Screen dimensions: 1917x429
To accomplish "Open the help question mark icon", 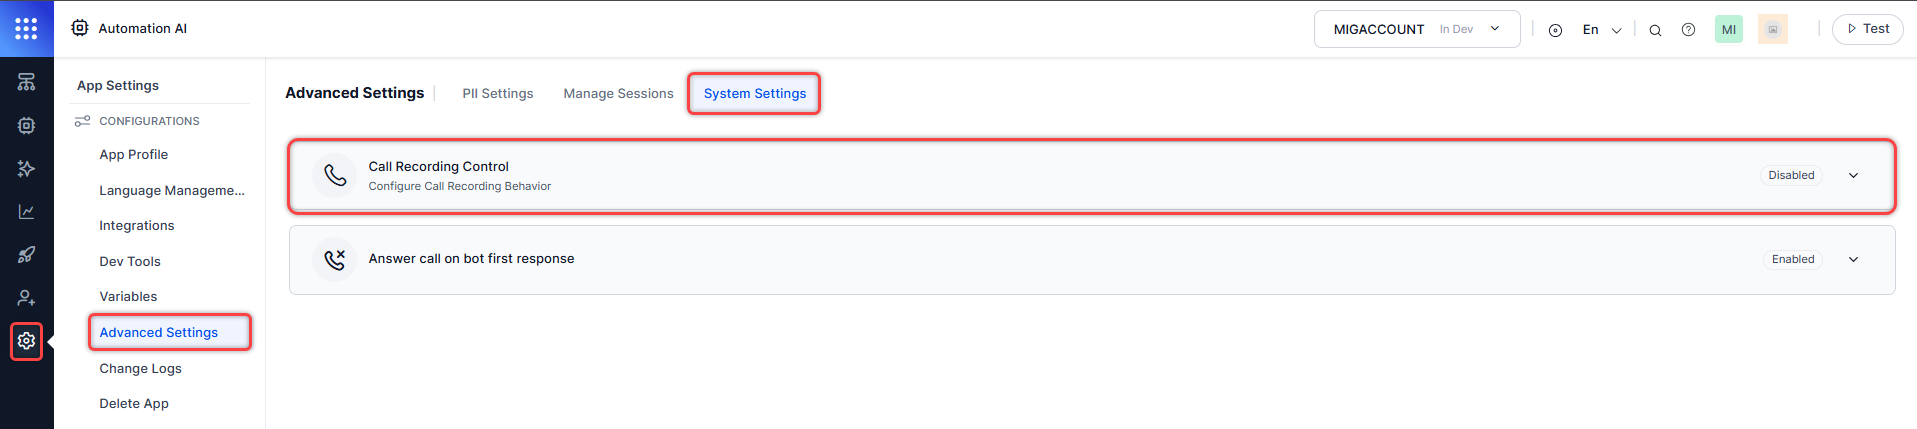I will pyautogui.click(x=1688, y=30).
